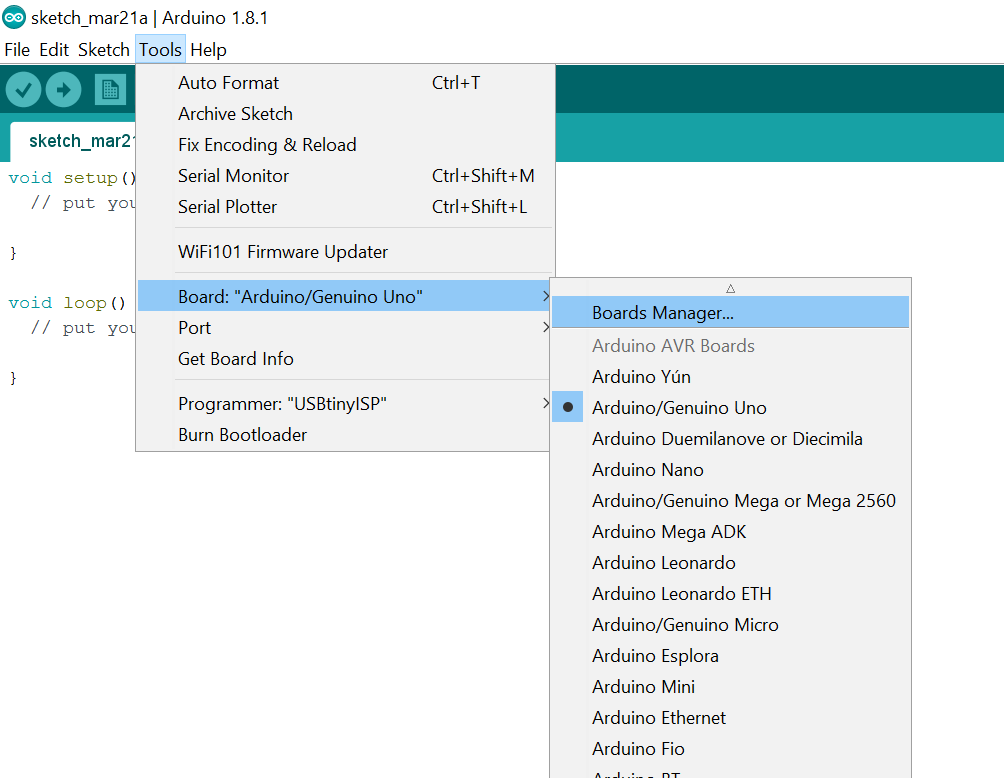The height and width of the screenshot is (778, 1004).
Task: Choose Fix Encoding & Reload
Action: (x=345, y=145)
